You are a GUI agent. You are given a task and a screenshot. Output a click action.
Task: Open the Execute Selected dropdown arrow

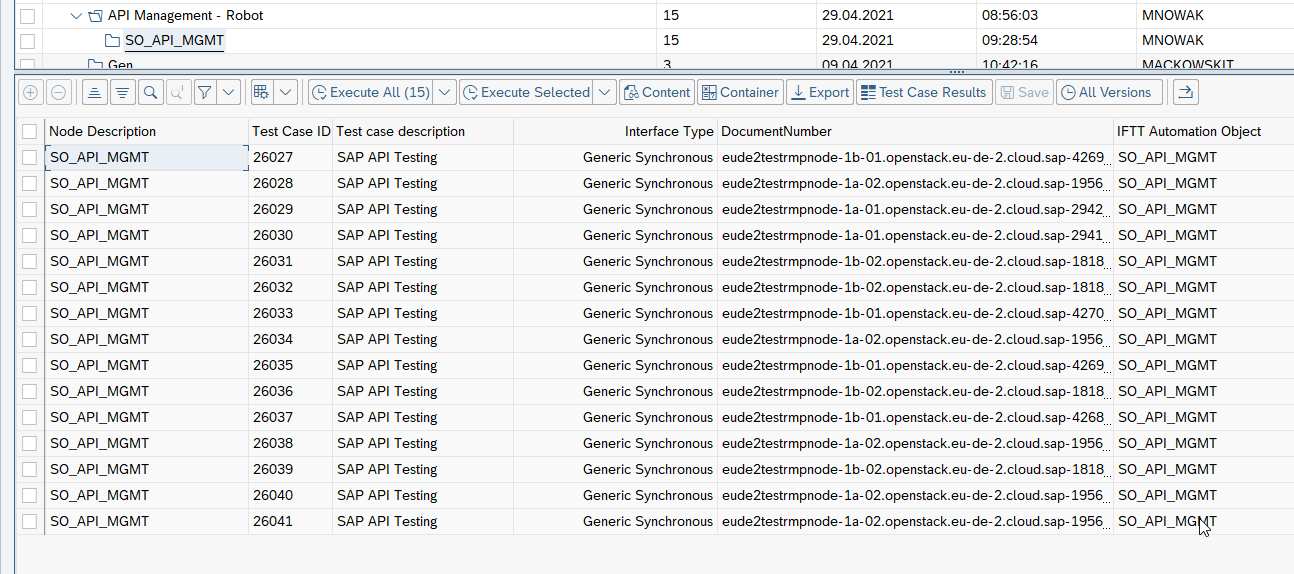[604, 92]
